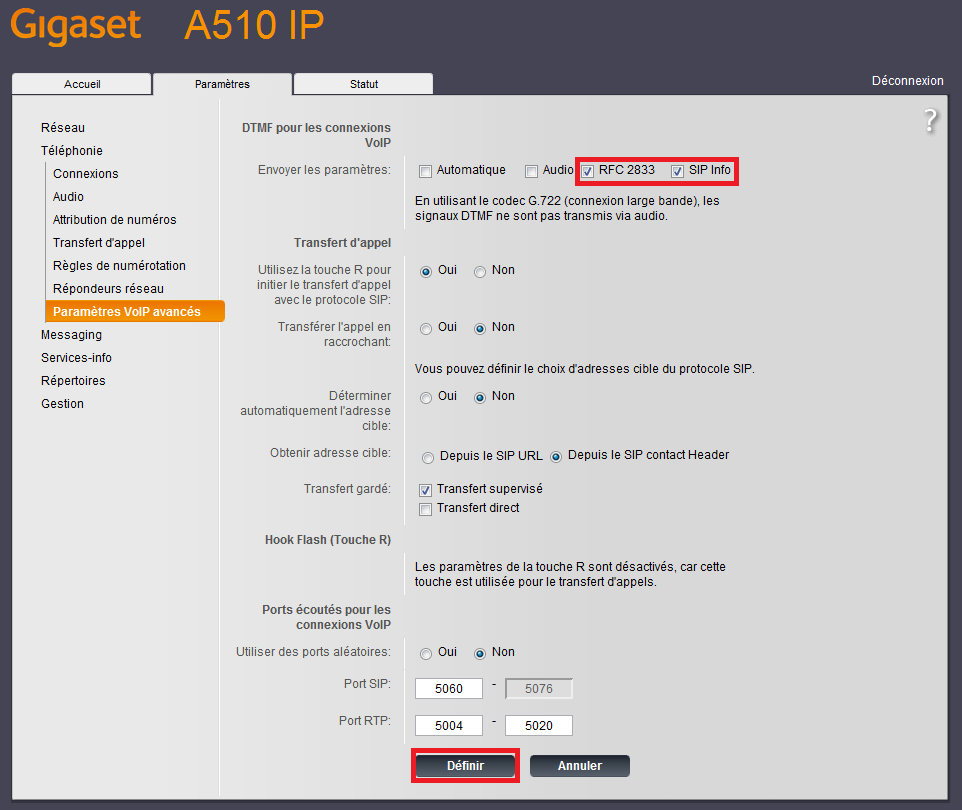Image resolution: width=962 pixels, height=810 pixels.
Task: Click the disabled SIP port field 5076
Action: (x=539, y=688)
